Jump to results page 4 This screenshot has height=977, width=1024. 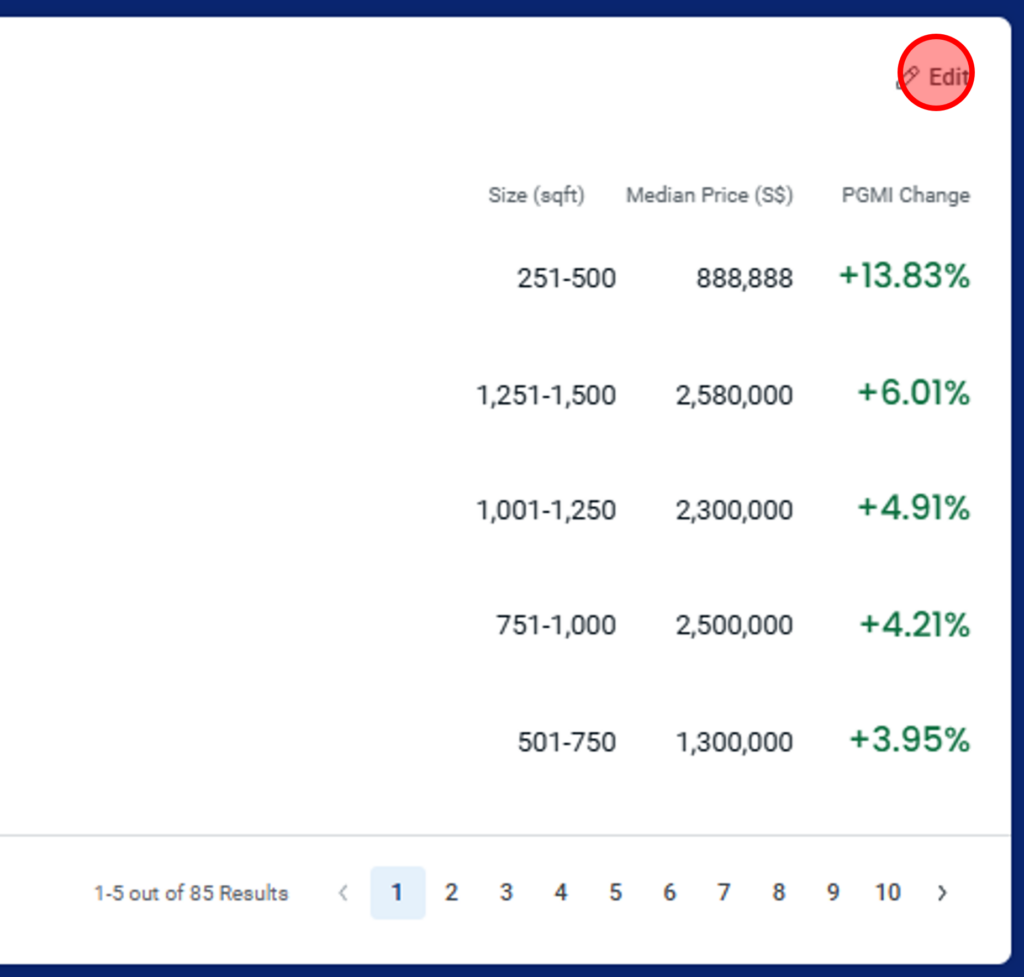pos(561,893)
